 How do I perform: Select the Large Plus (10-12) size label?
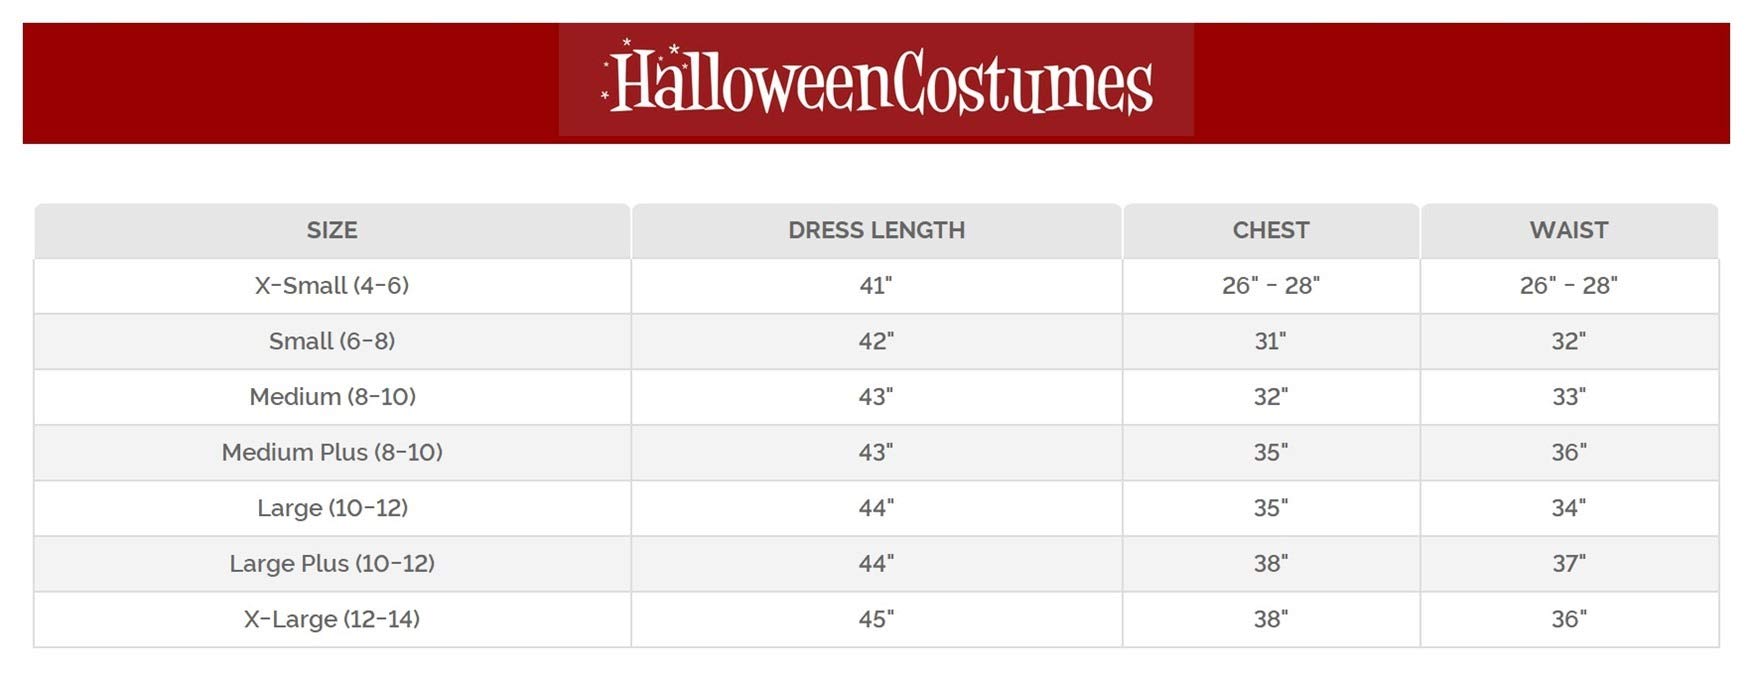click(x=332, y=564)
